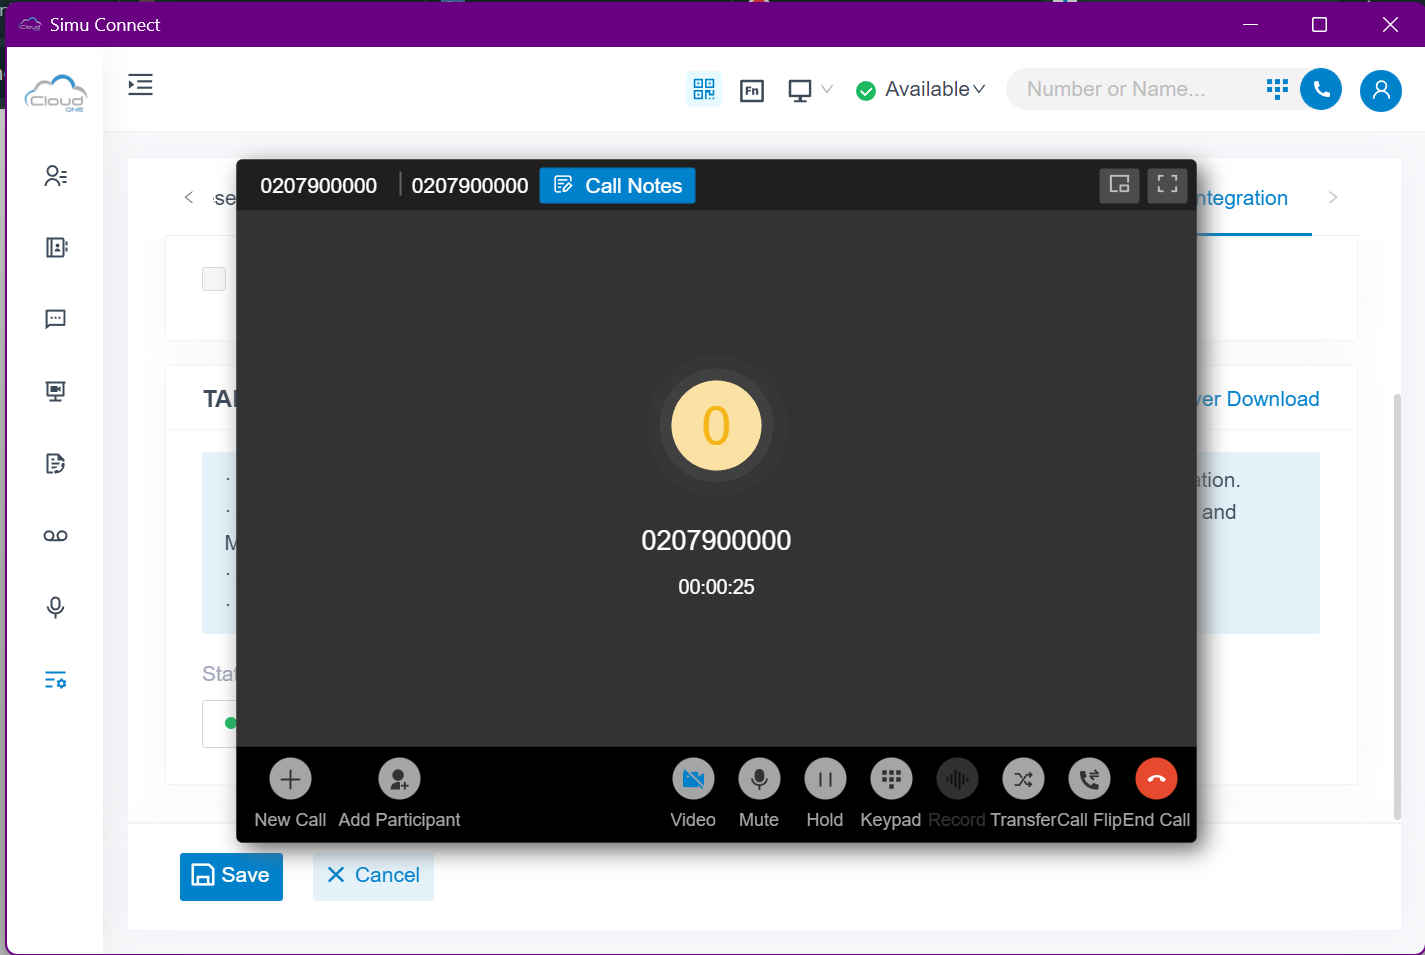1425x955 pixels.
Task: Click the vertical scrollbar on right side
Action: (x=1397, y=600)
